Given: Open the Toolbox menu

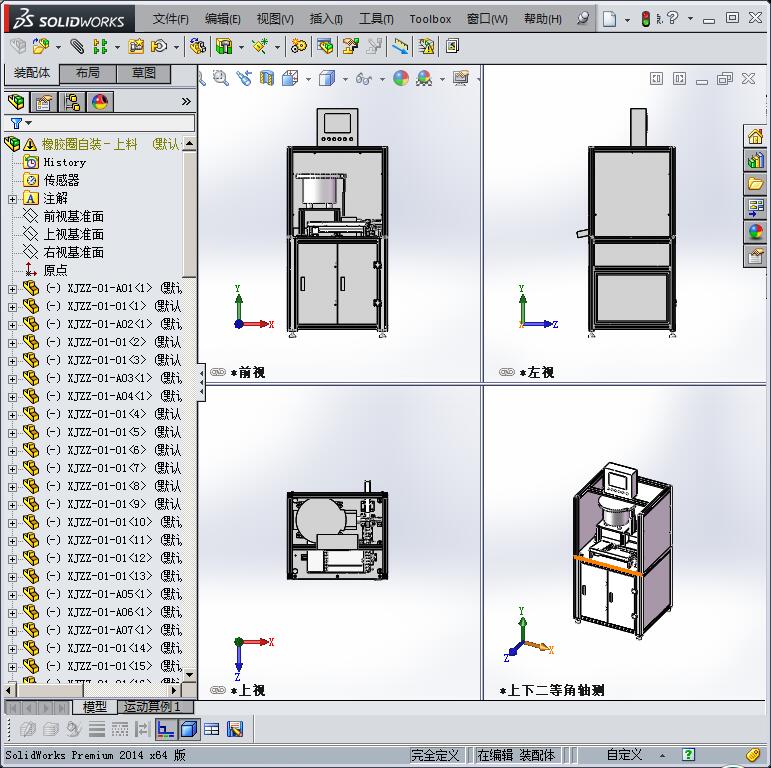Looking at the screenshot, I should point(430,19).
